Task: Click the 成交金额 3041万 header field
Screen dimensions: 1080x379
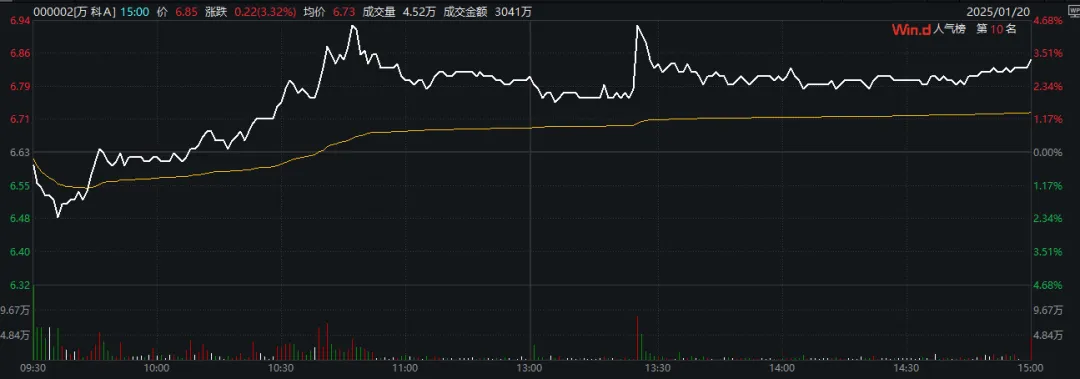Action: [x=488, y=12]
